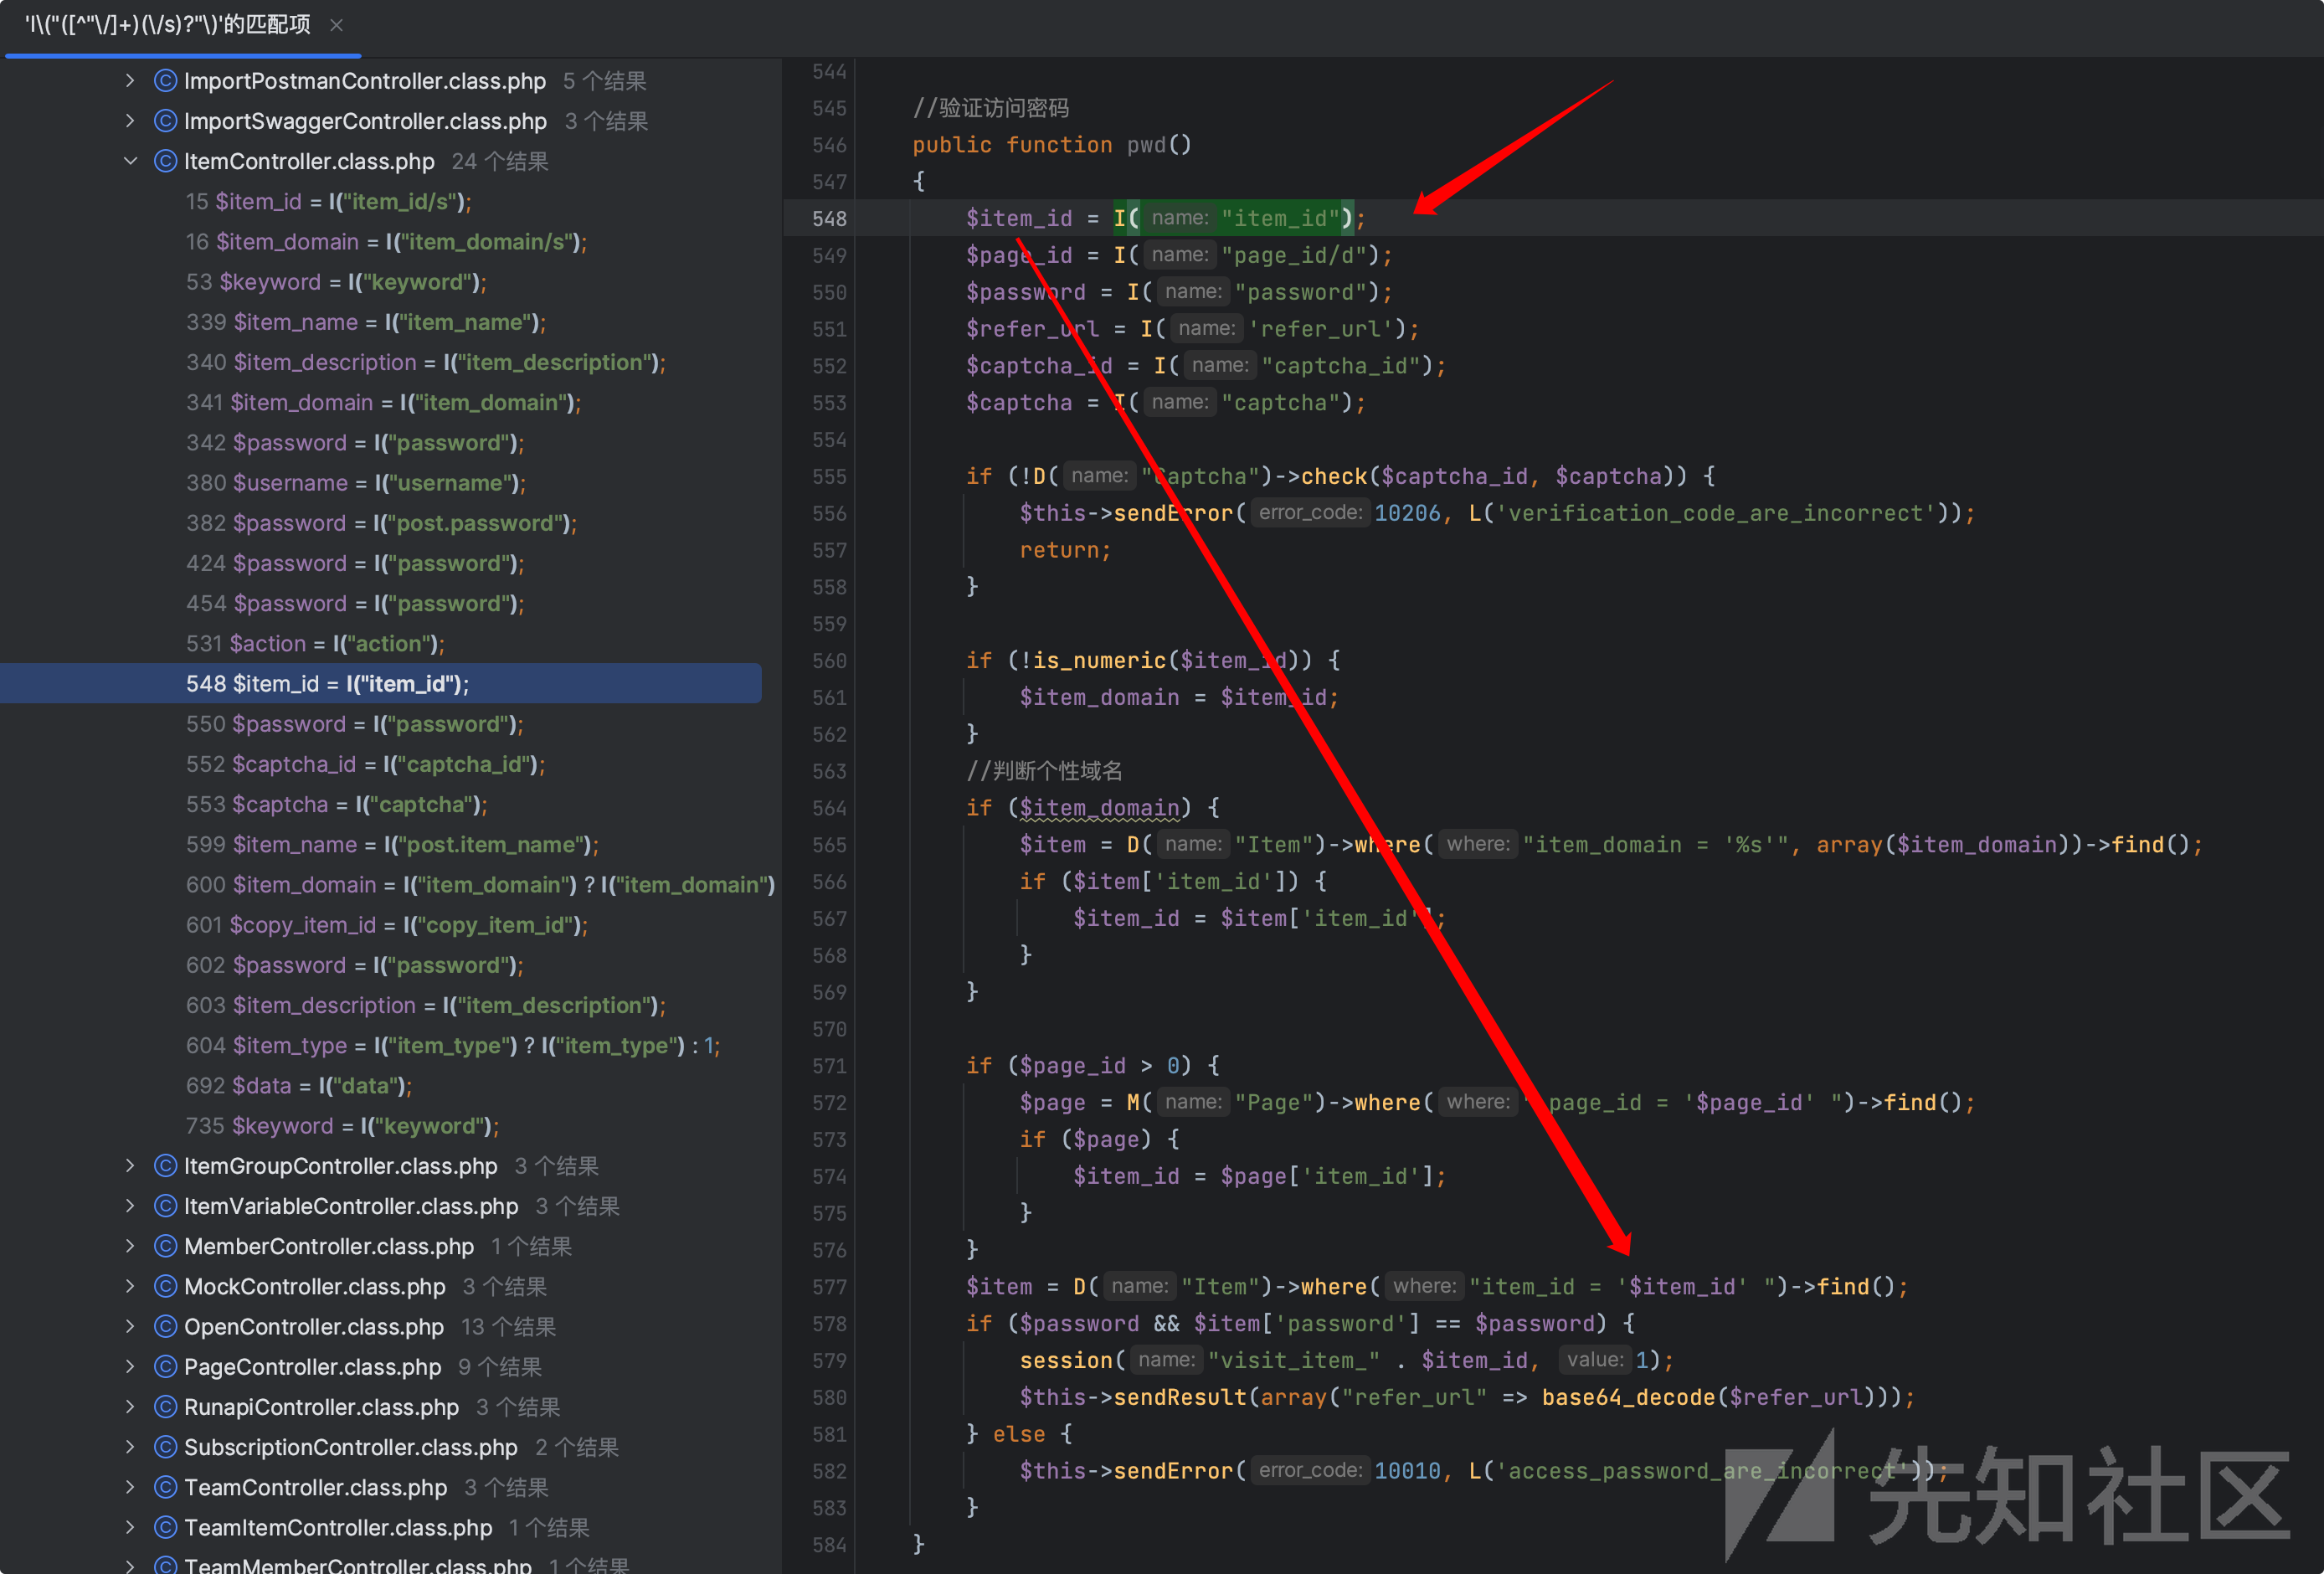Screen dimensions: 2324x1574
Task: Click PageController class file icon
Action: click(x=166, y=1366)
